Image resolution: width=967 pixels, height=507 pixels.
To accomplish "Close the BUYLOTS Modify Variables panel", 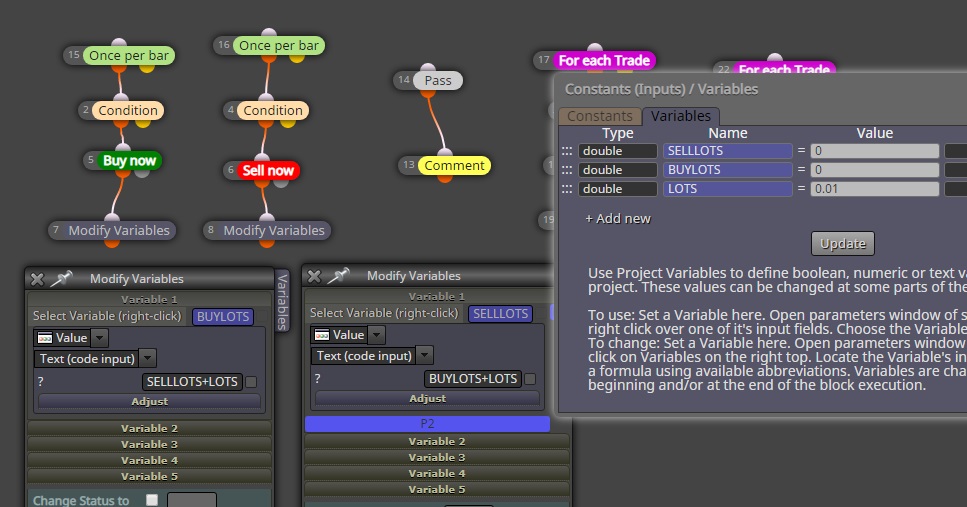I will coord(37,279).
